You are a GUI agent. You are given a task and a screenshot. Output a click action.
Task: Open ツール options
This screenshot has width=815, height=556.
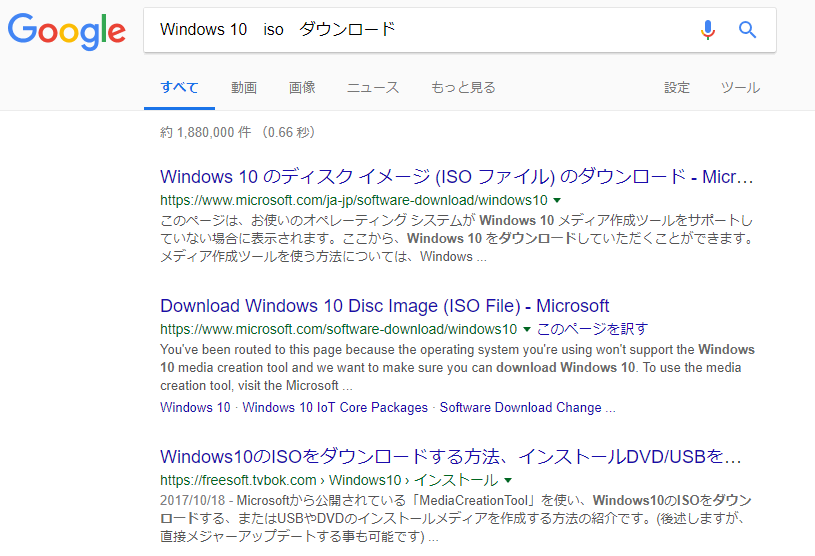pyautogui.click(x=740, y=87)
